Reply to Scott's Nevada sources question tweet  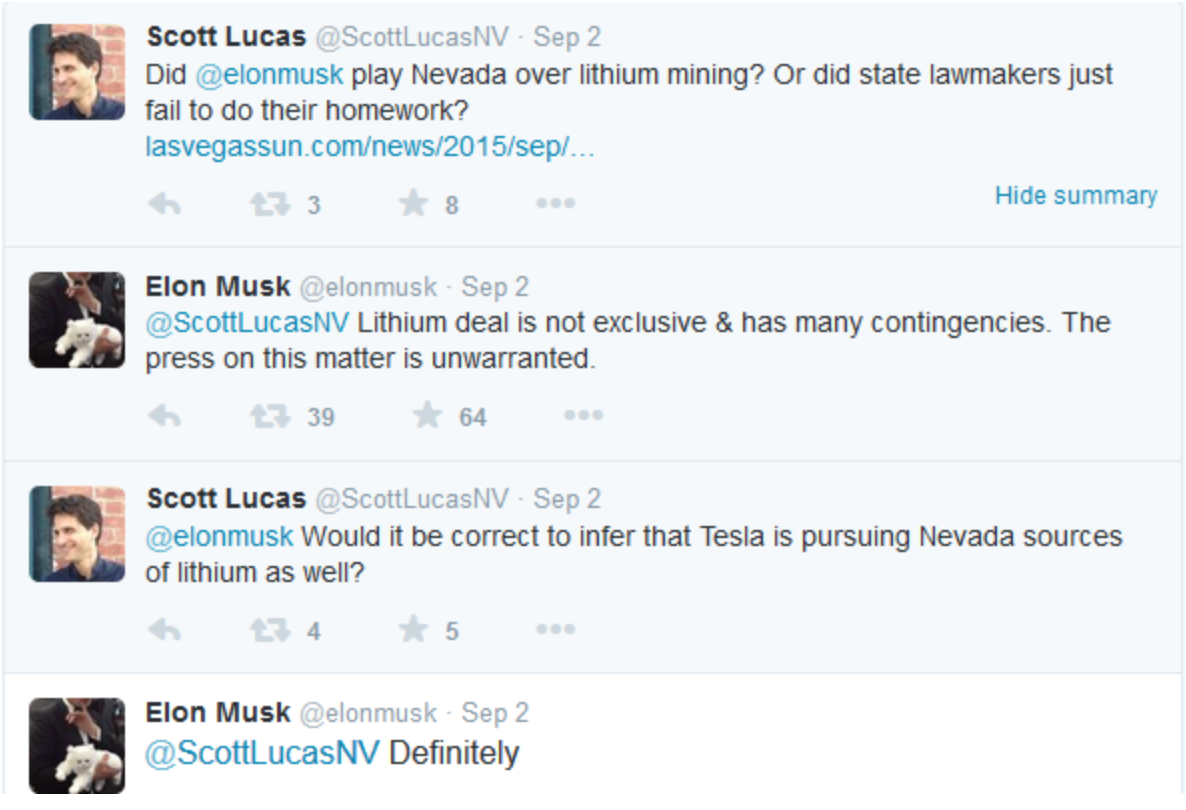(x=164, y=629)
